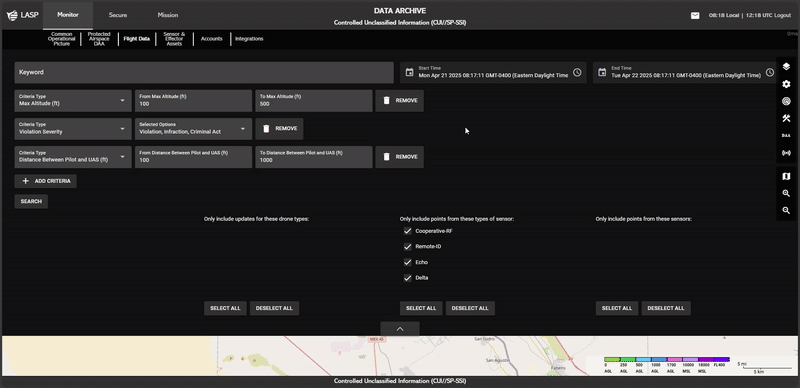
Task: Click the 'Only include points from these sensors' text
Action: click(x=644, y=219)
